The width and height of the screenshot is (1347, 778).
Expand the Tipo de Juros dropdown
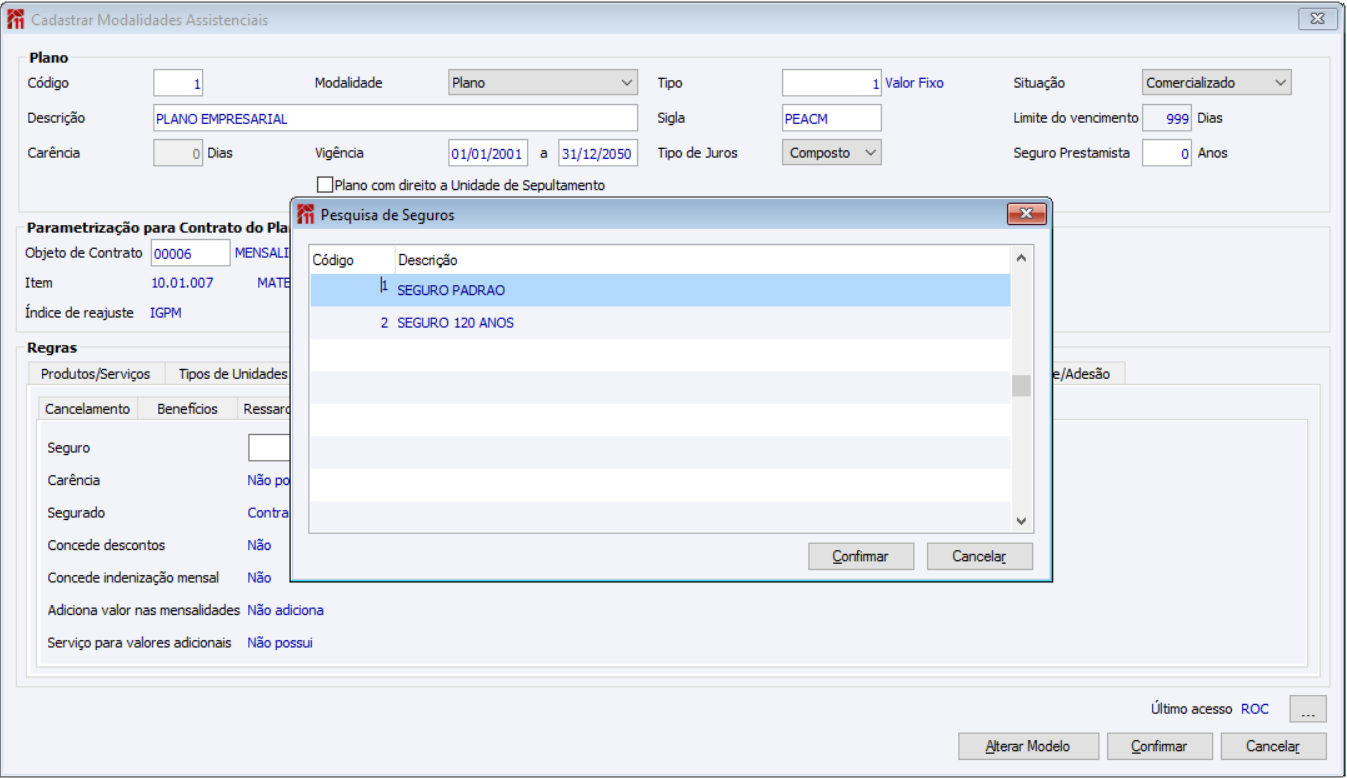coord(831,153)
